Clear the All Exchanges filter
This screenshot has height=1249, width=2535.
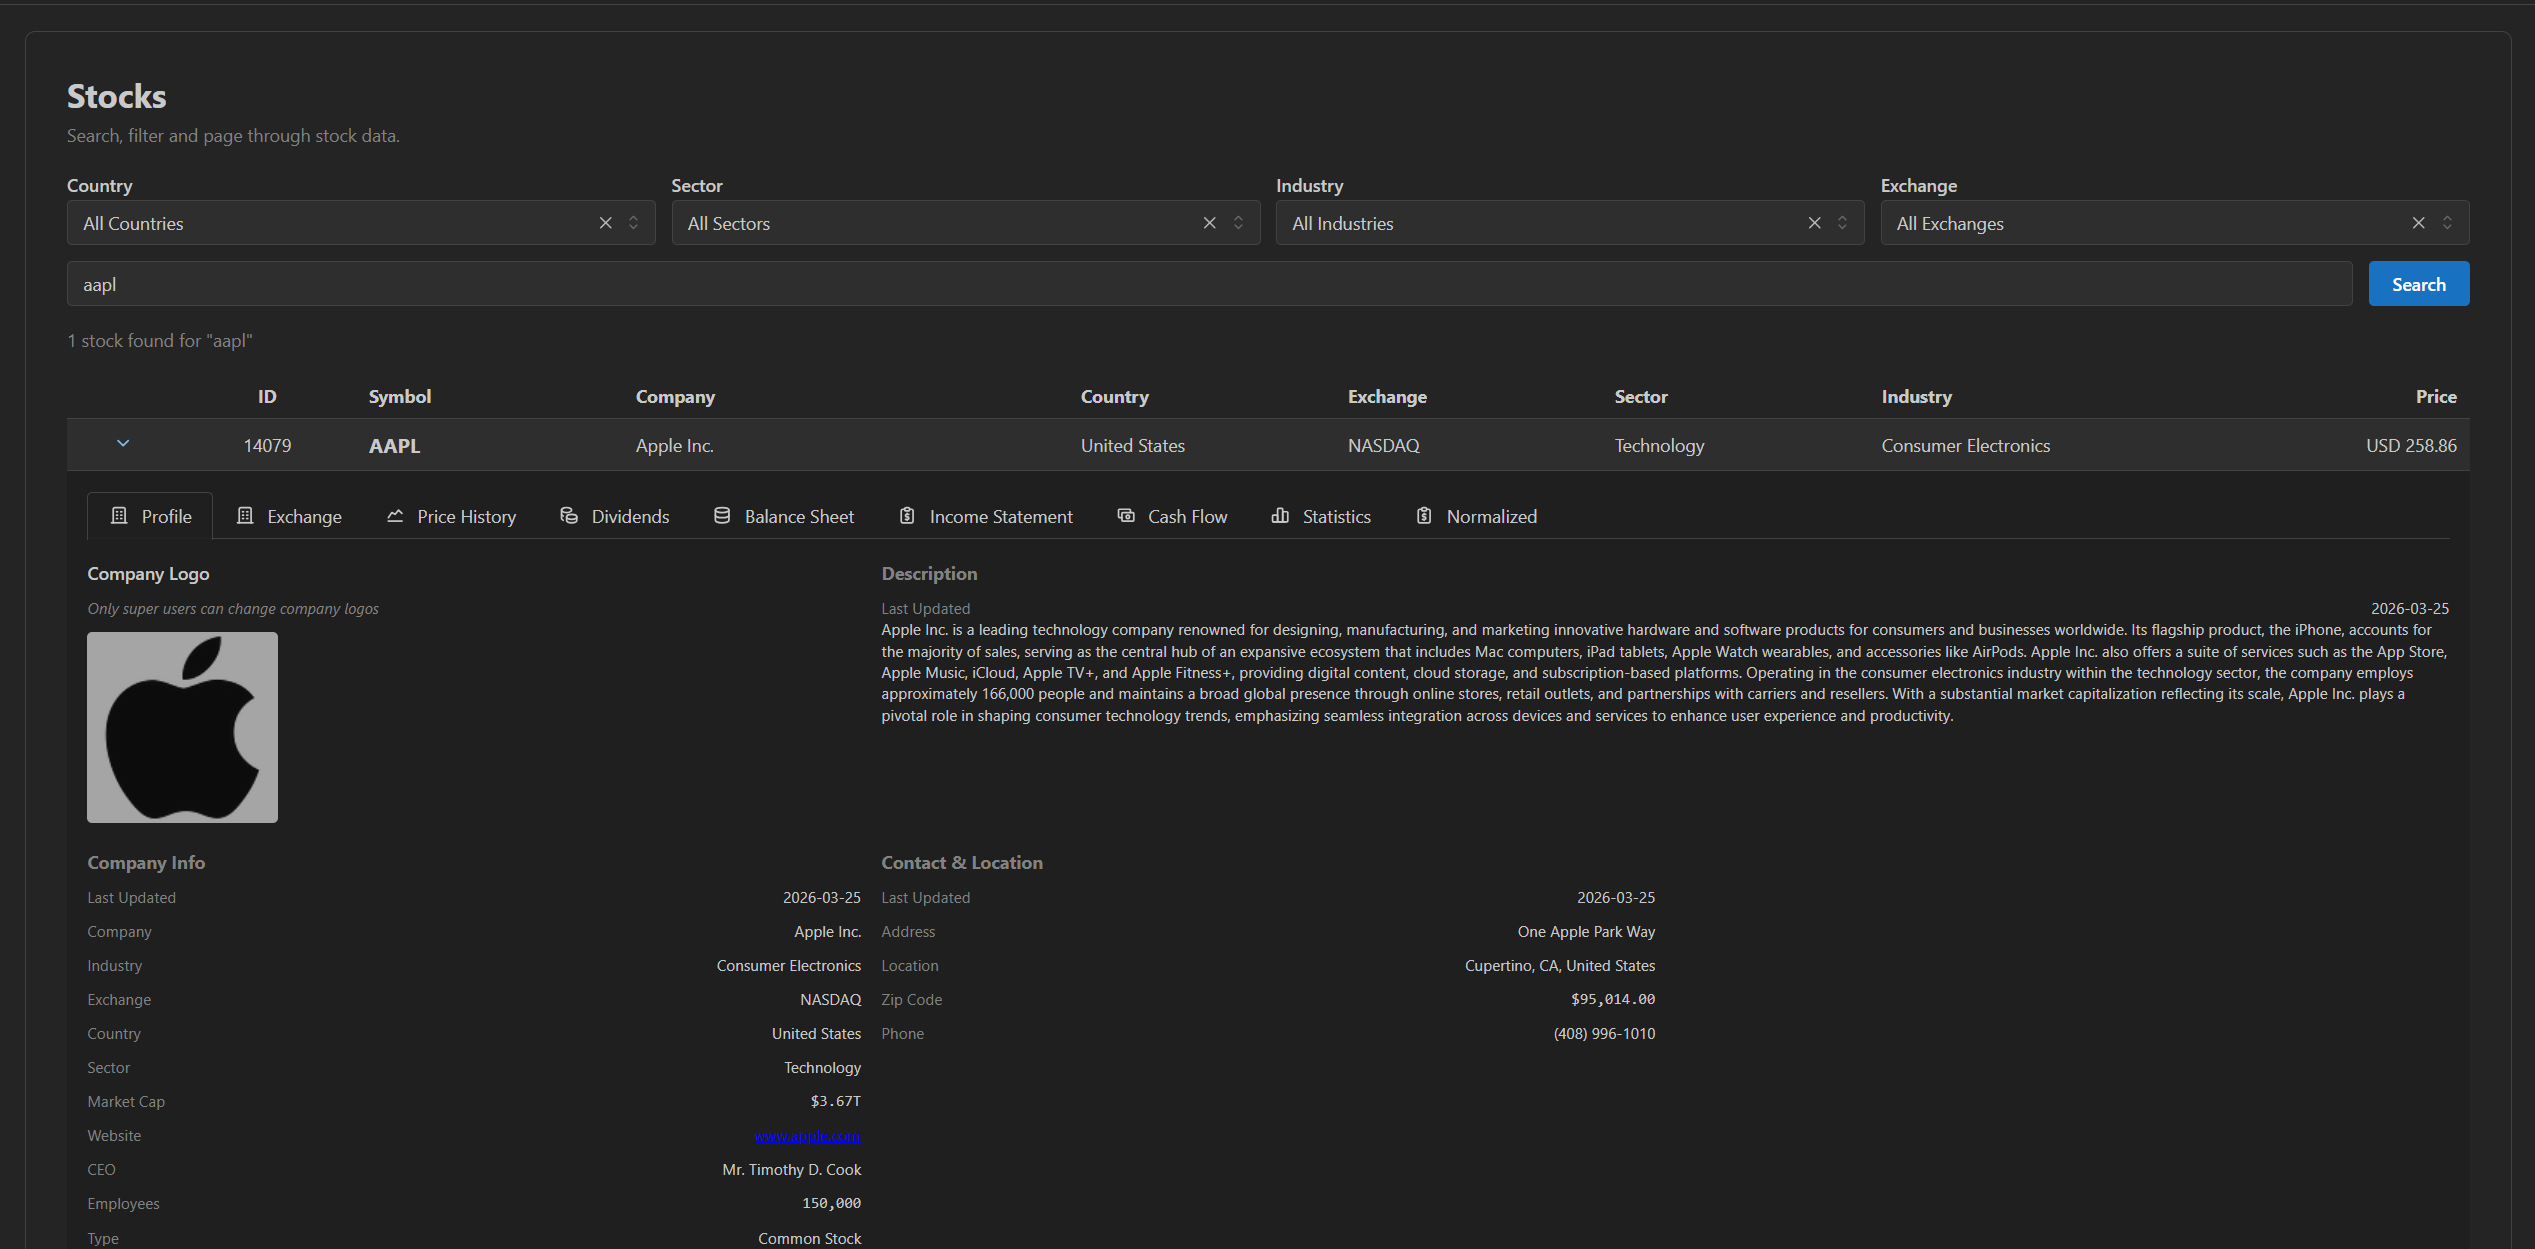click(2418, 223)
